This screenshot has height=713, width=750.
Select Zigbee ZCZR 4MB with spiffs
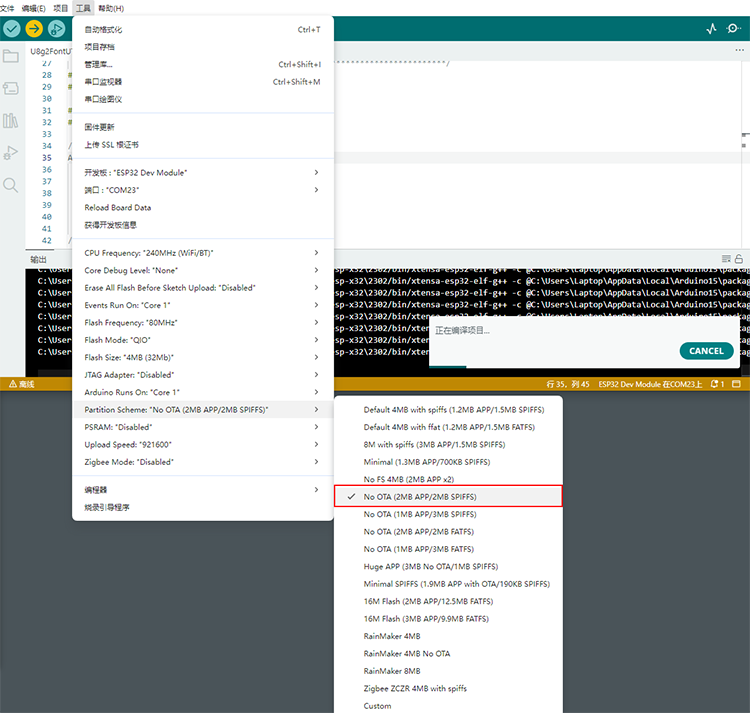point(448,688)
